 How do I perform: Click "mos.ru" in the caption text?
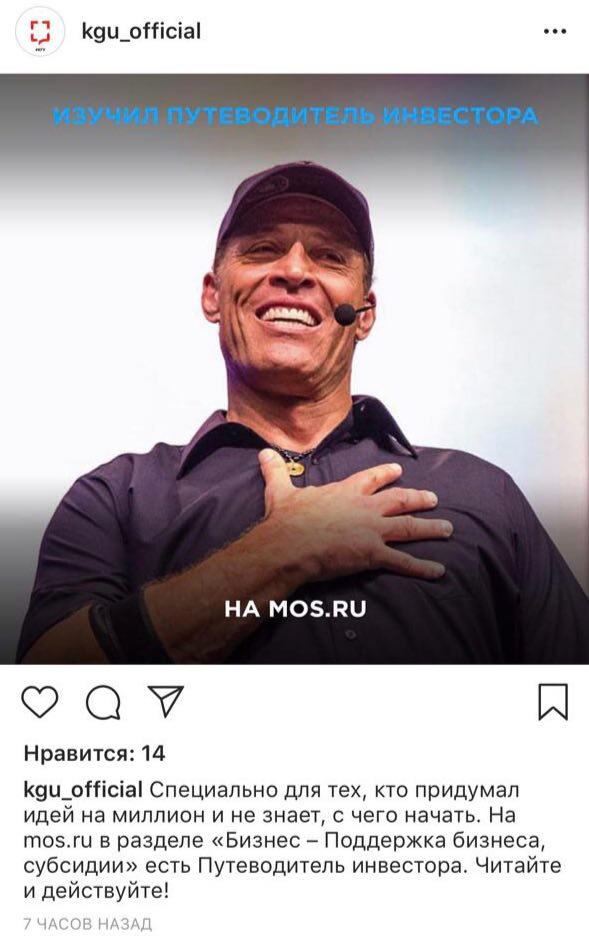click(58, 840)
